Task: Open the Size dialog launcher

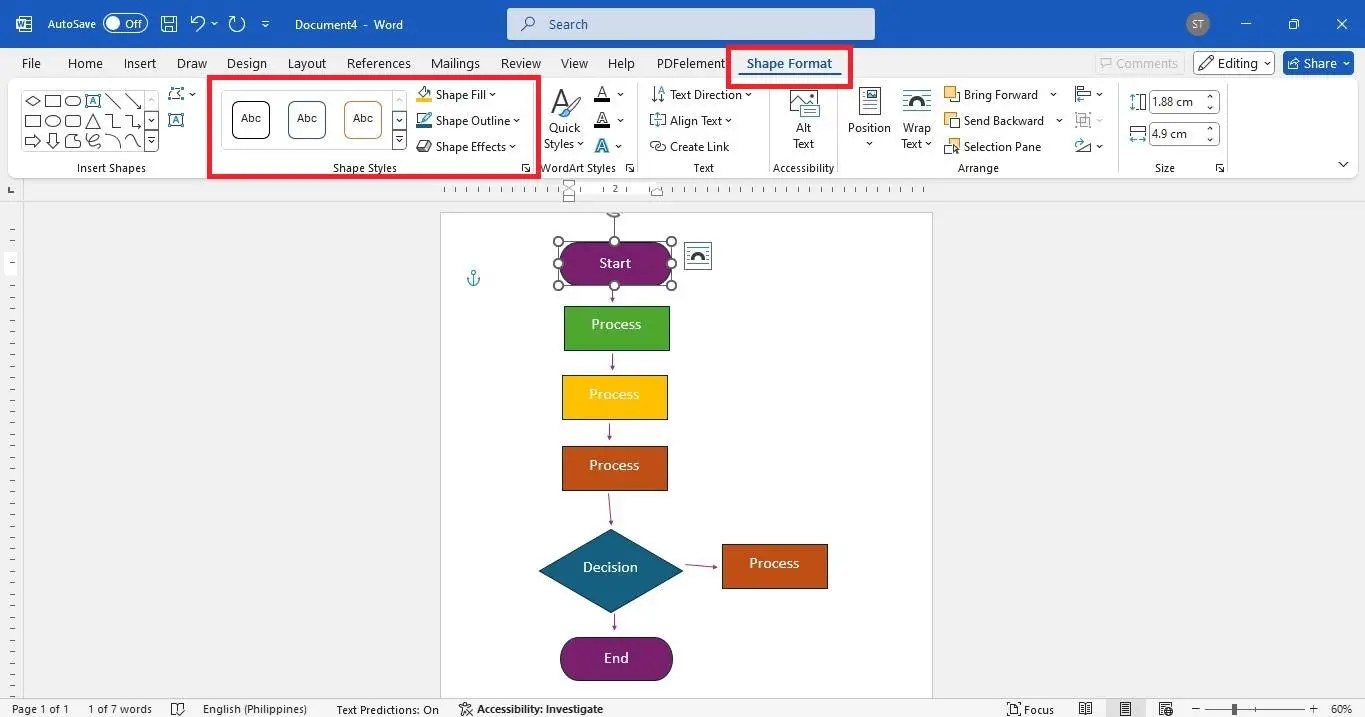Action: (1220, 169)
